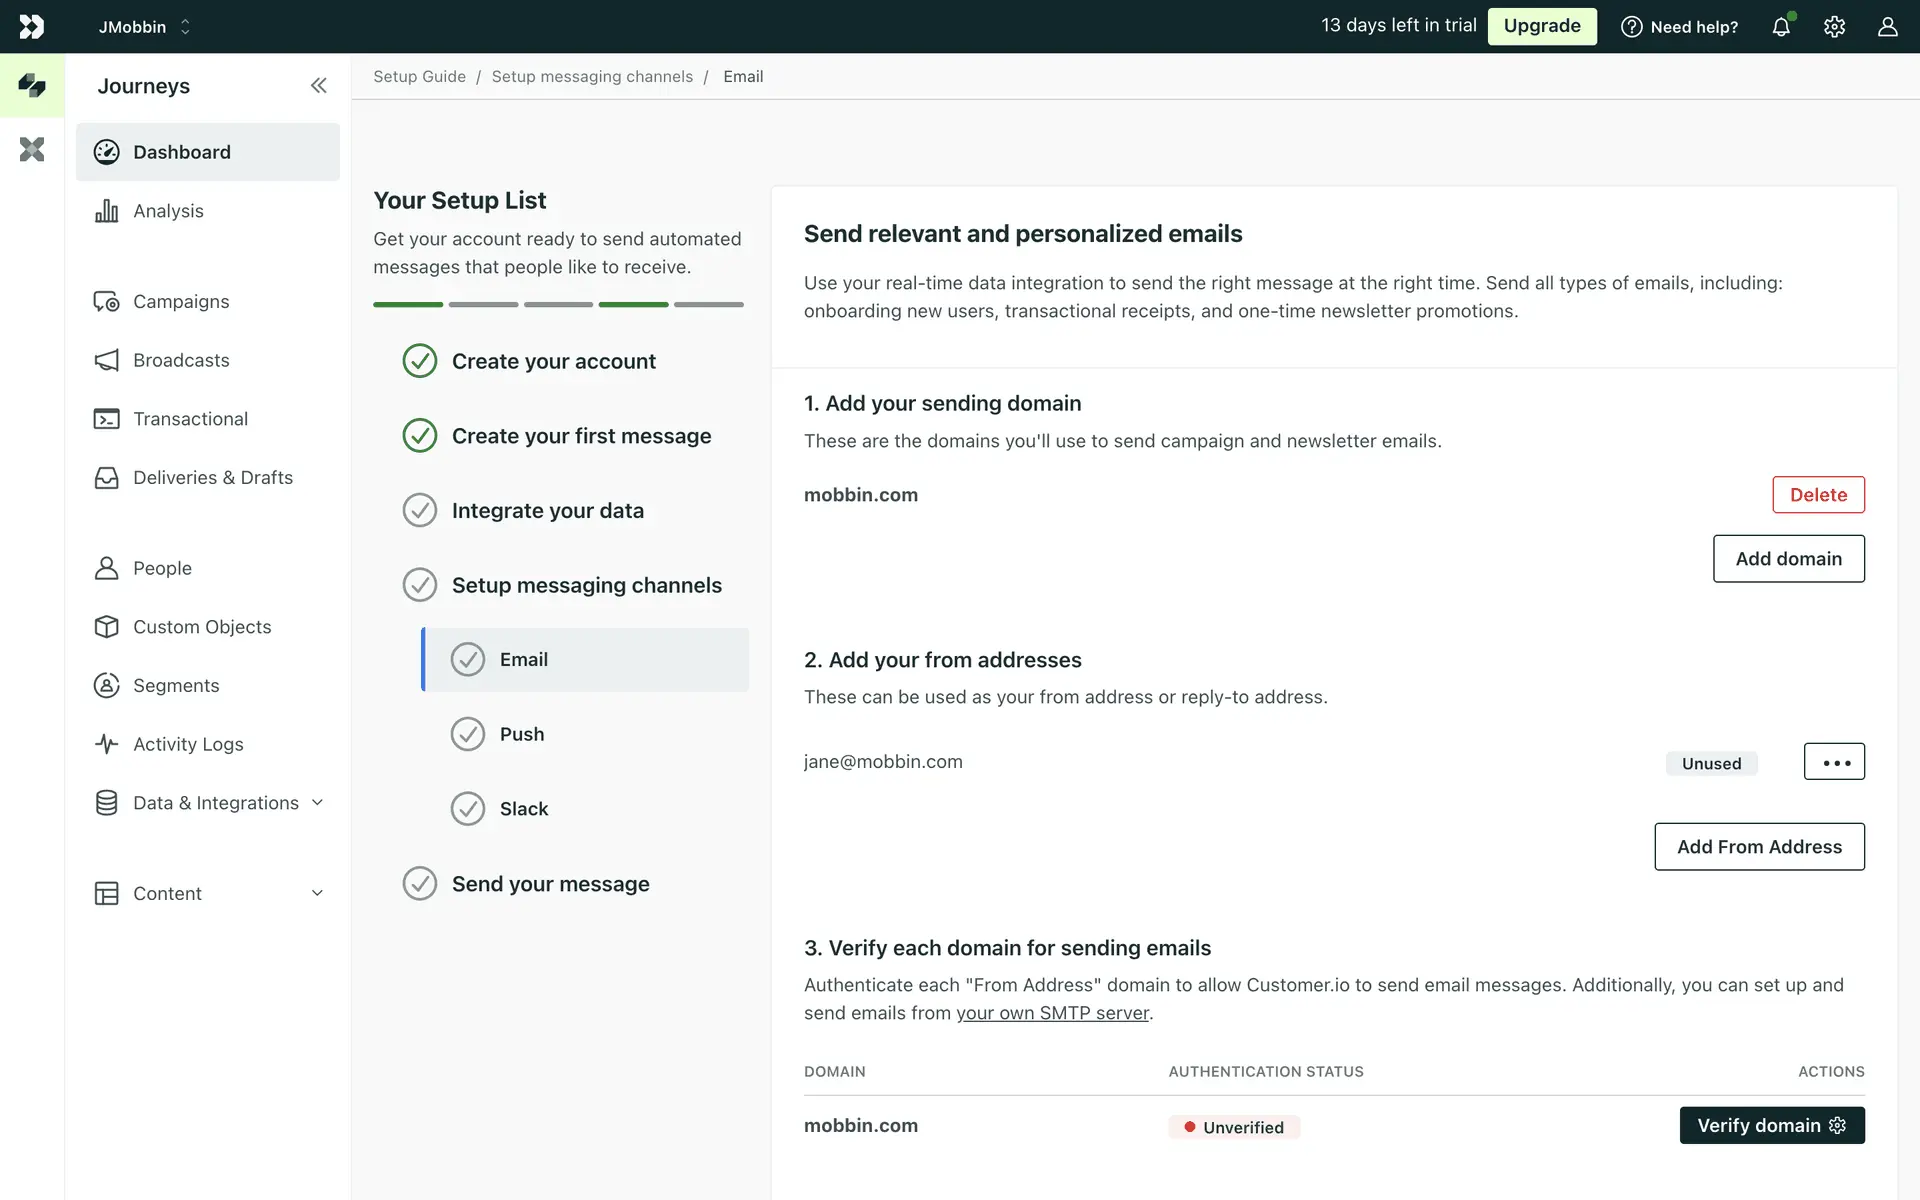Collapse the Journeys sidebar with double chevron
Viewport: 1920px width, 1200px height.
tap(318, 86)
